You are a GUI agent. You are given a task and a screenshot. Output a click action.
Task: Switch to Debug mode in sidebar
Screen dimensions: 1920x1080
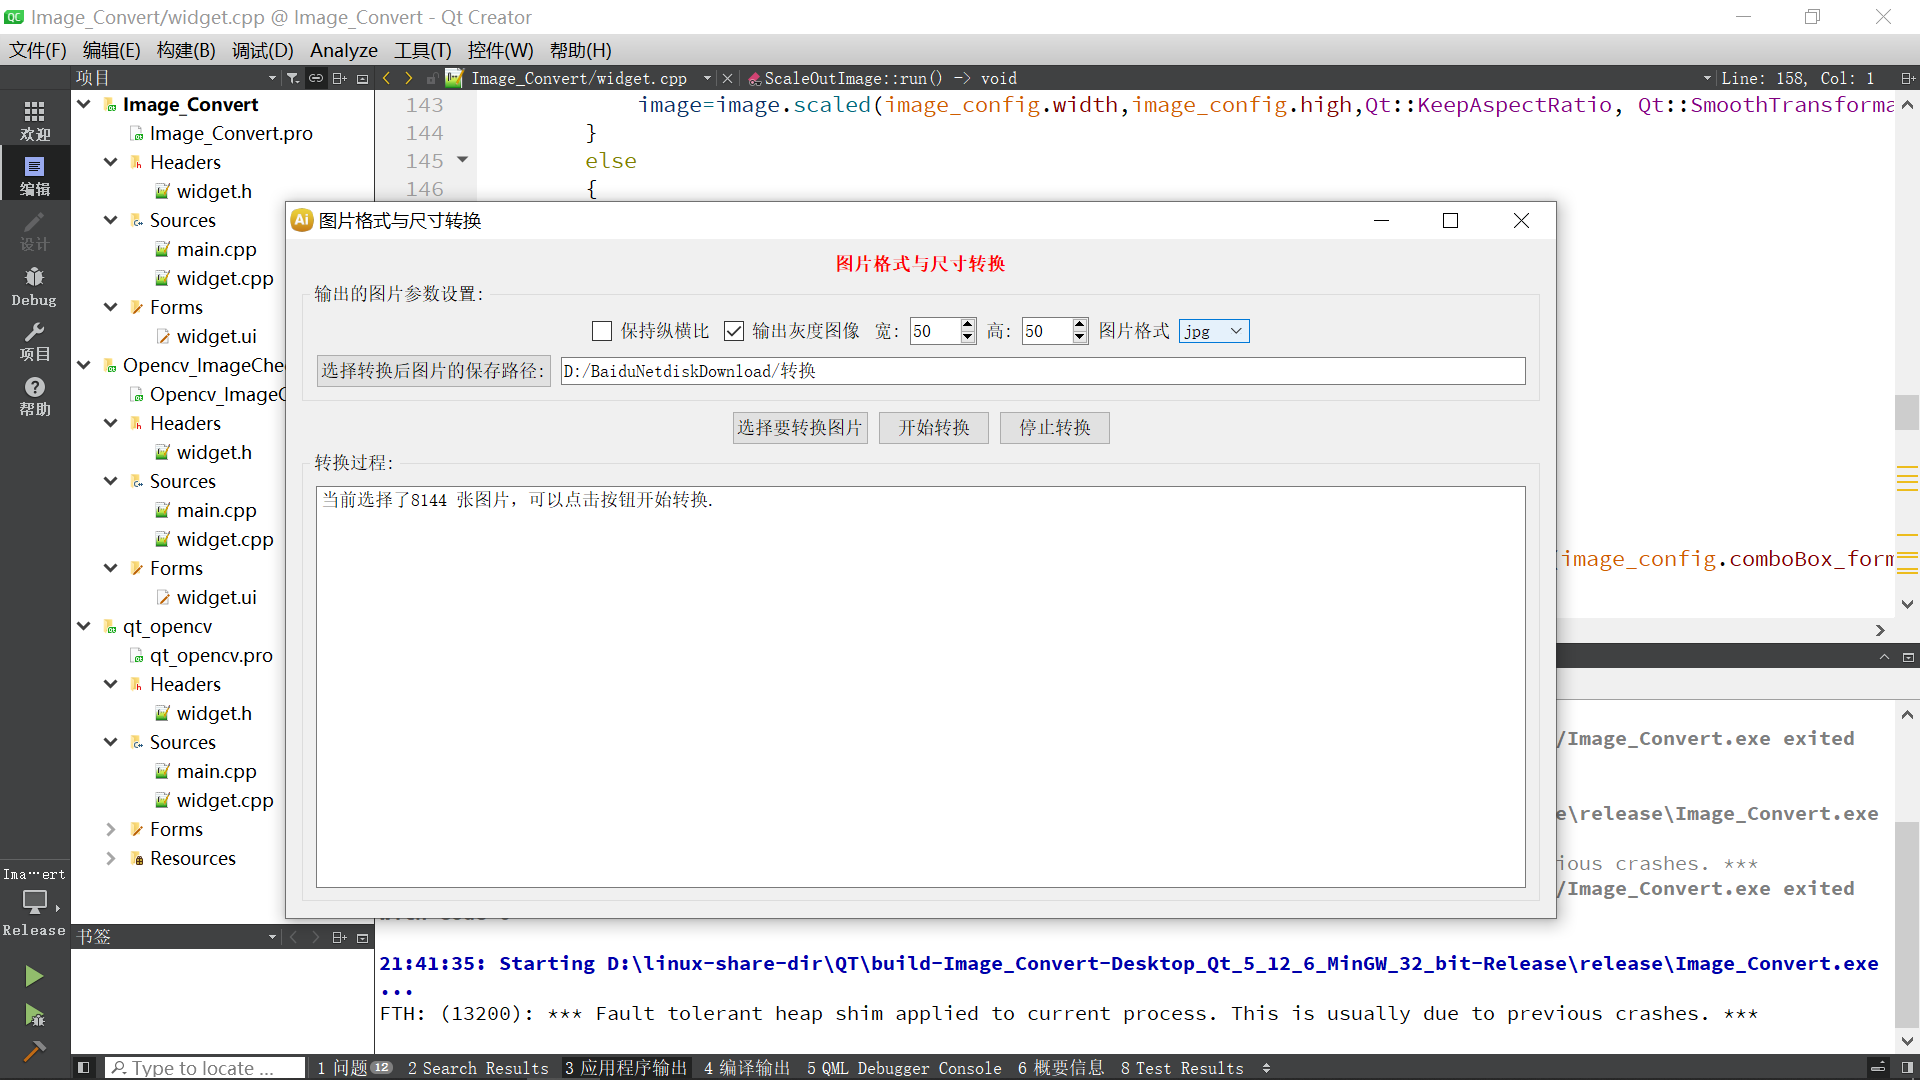point(34,285)
